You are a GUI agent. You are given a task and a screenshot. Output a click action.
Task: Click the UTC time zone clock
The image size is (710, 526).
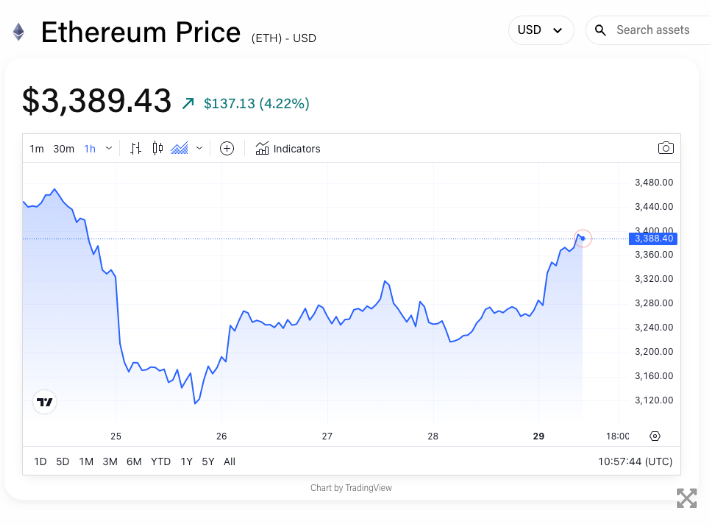point(635,461)
